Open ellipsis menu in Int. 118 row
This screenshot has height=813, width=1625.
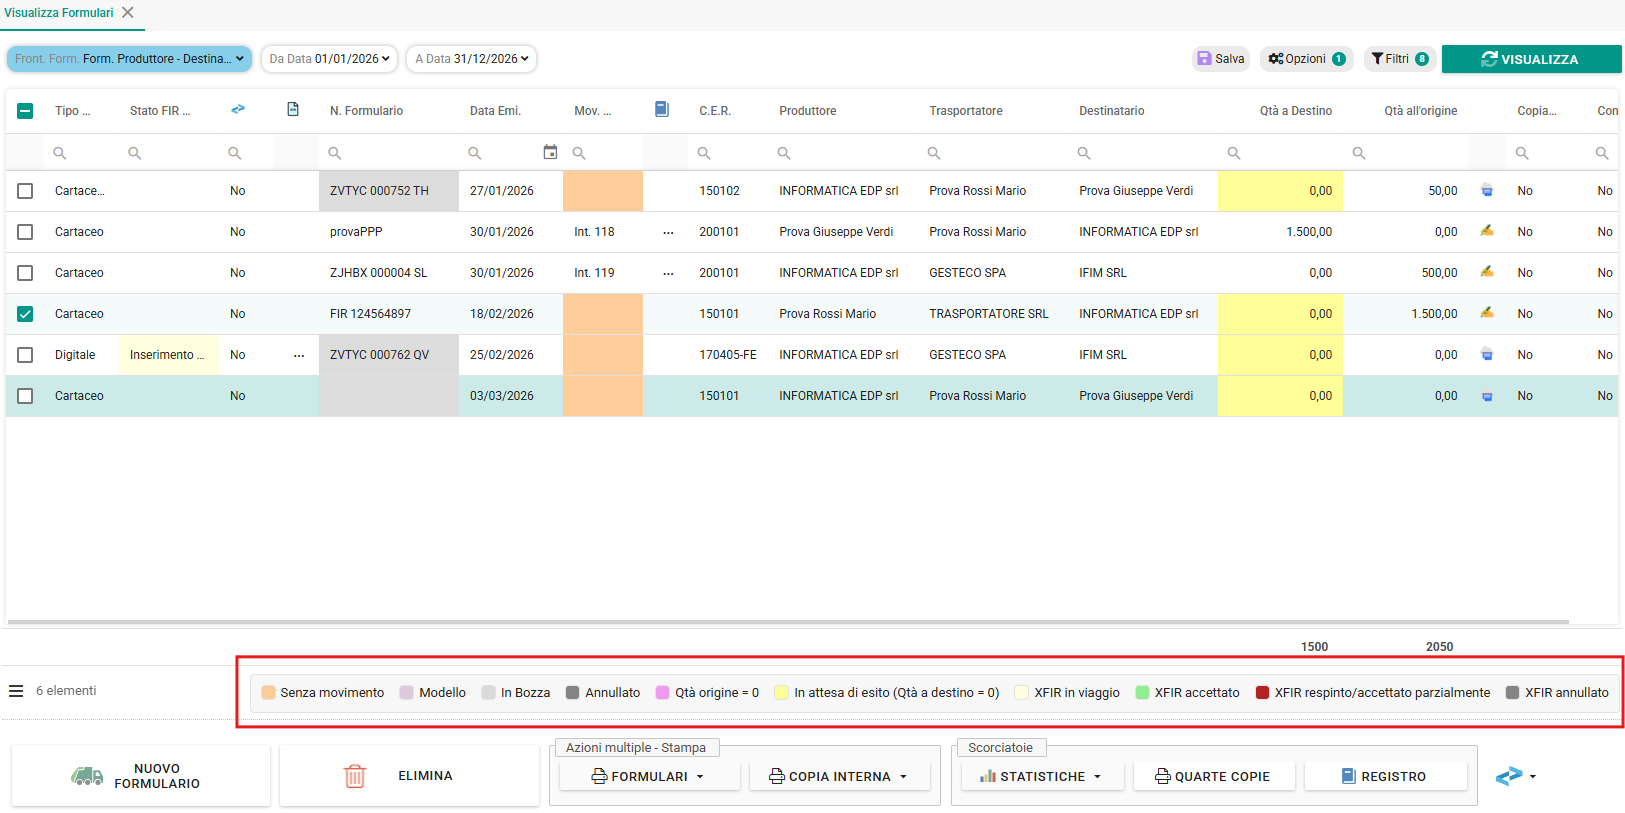(668, 232)
